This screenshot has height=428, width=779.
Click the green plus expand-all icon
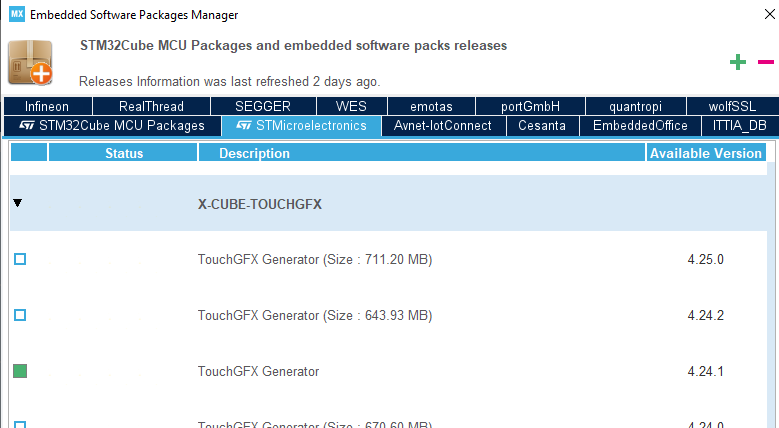(738, 62)
